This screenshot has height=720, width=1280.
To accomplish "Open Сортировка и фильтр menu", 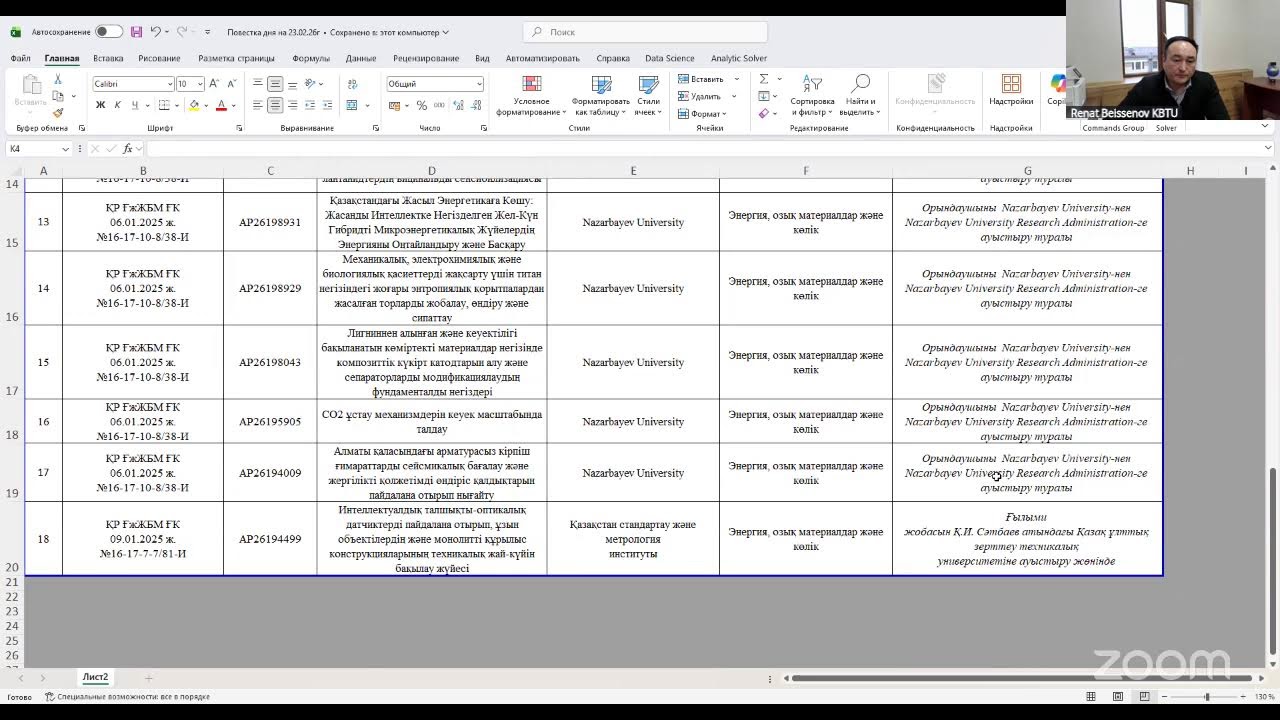I will (812, 95).
